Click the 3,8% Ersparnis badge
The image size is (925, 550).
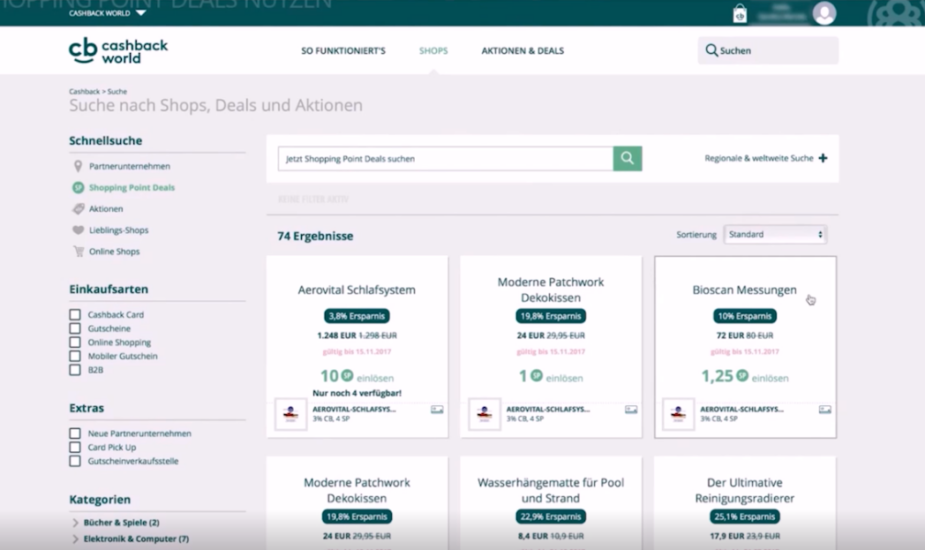click(357, 316)
